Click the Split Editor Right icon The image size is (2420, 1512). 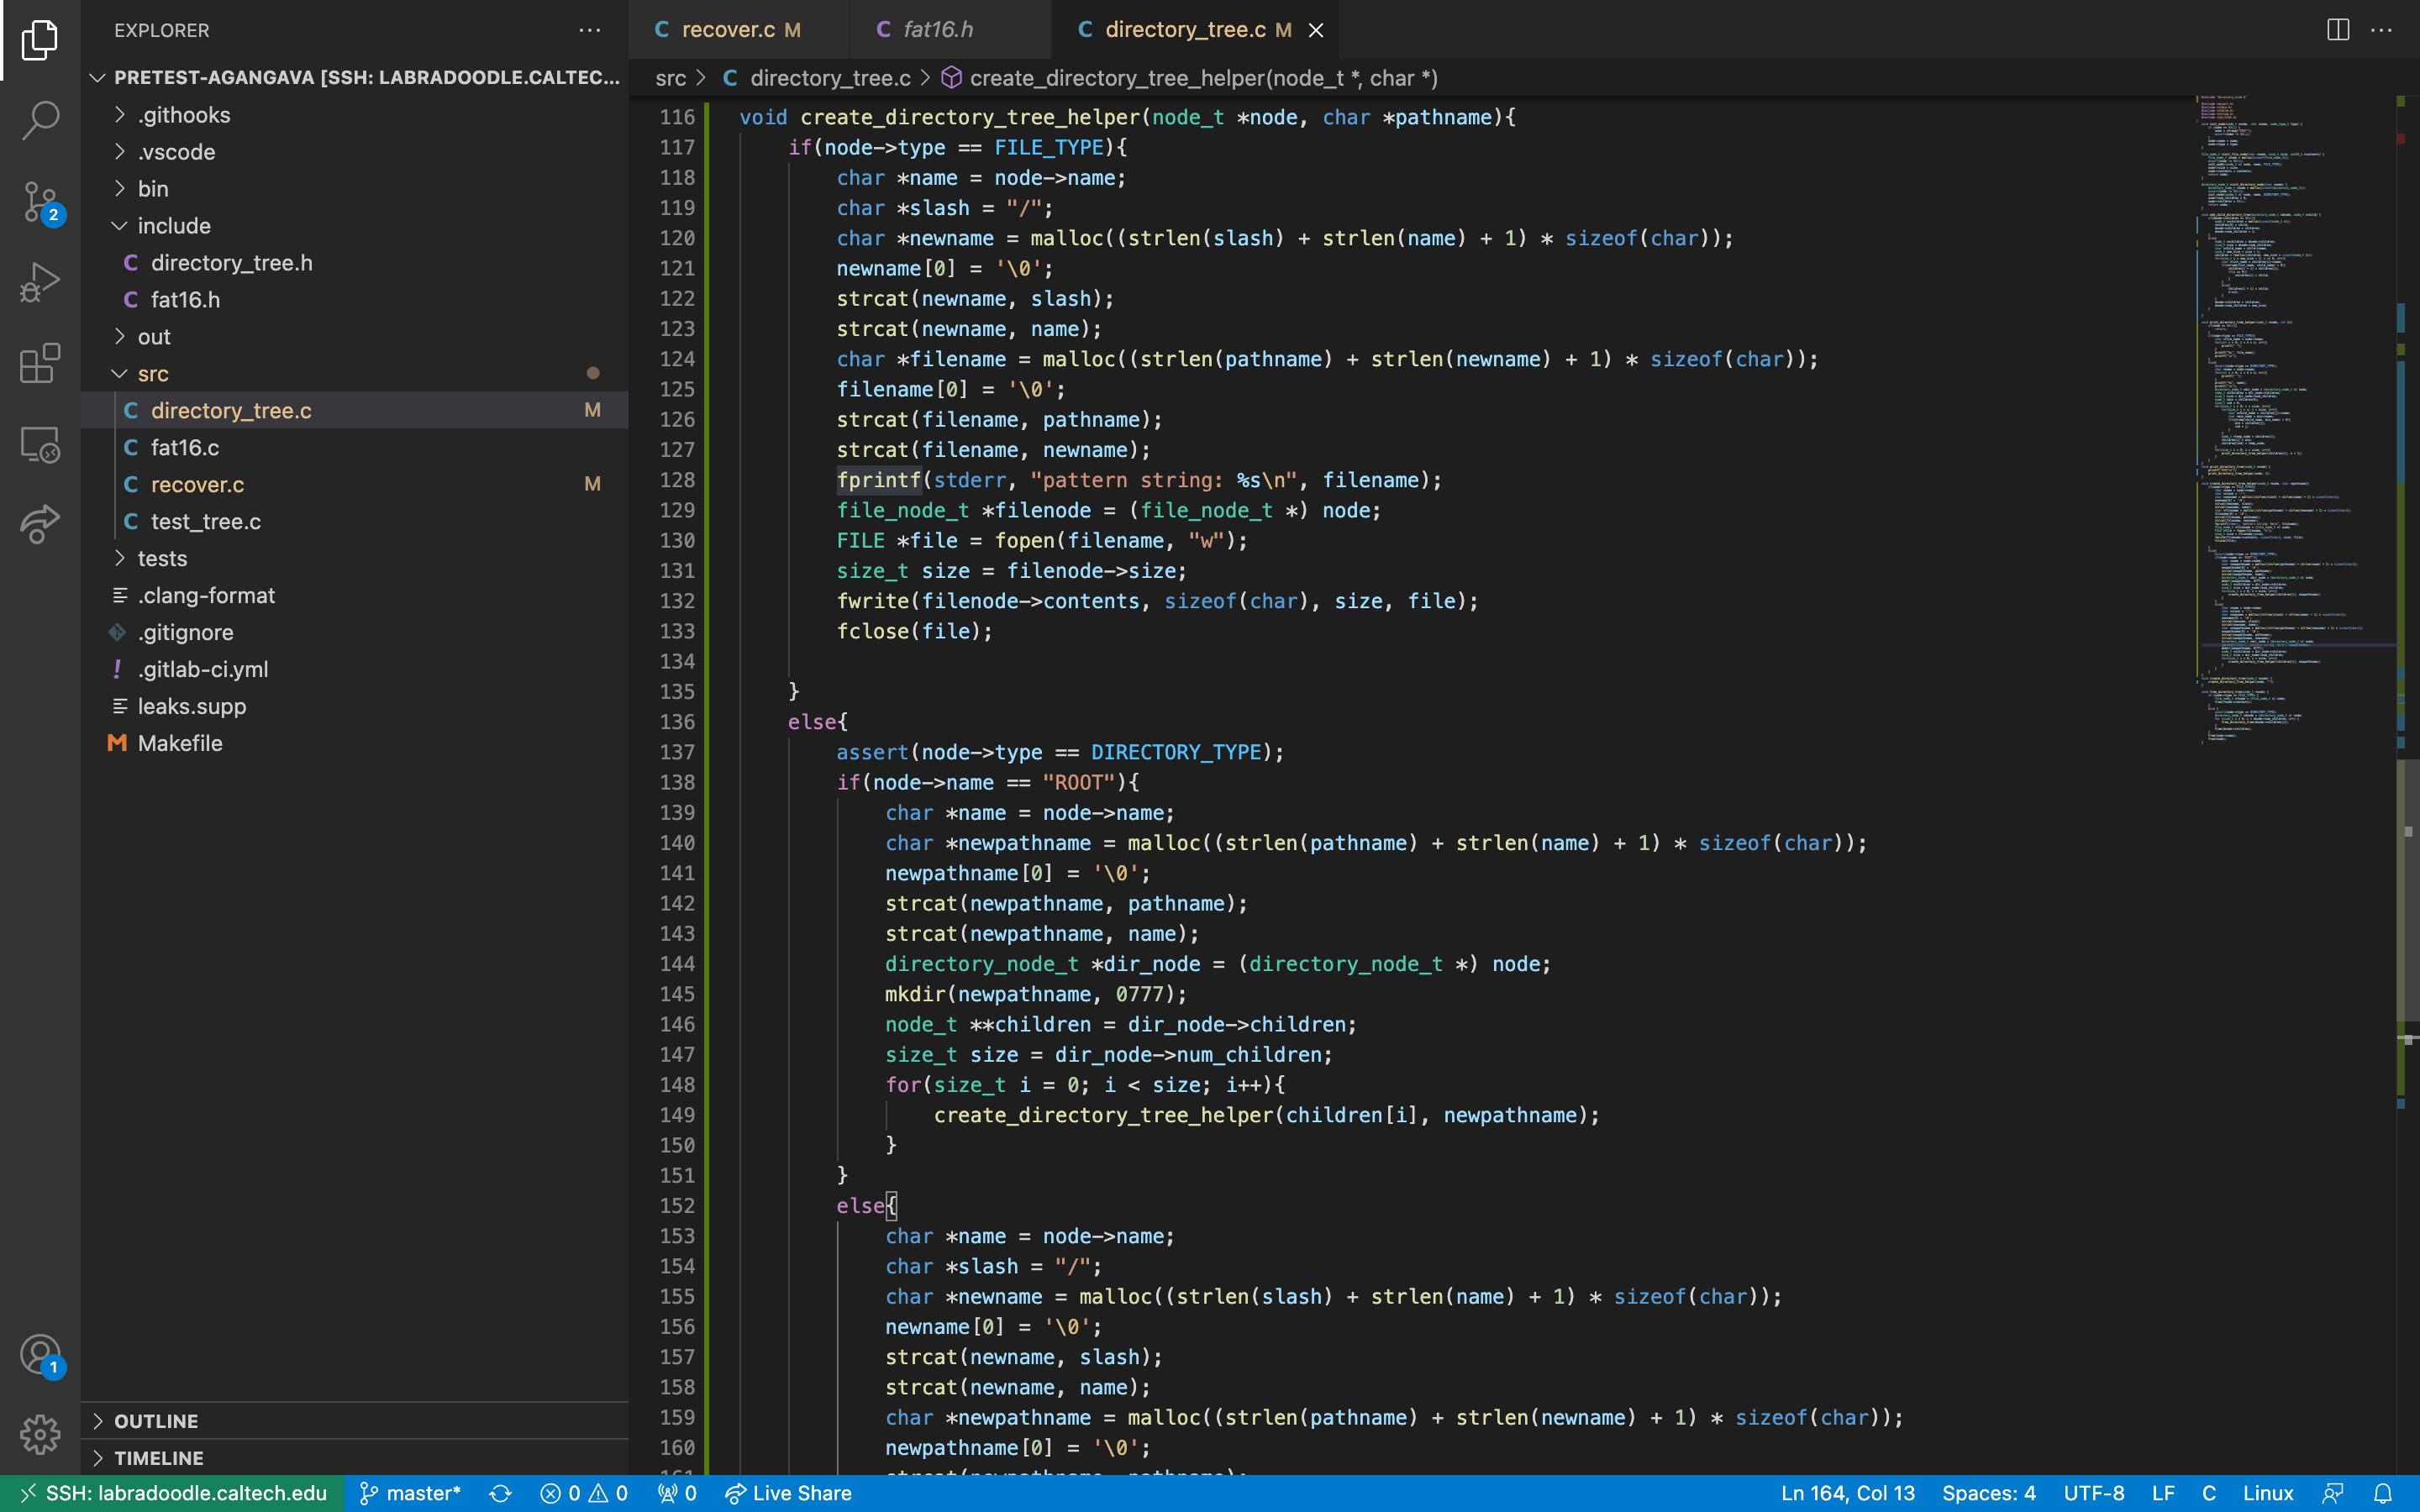pos(2337,30)
